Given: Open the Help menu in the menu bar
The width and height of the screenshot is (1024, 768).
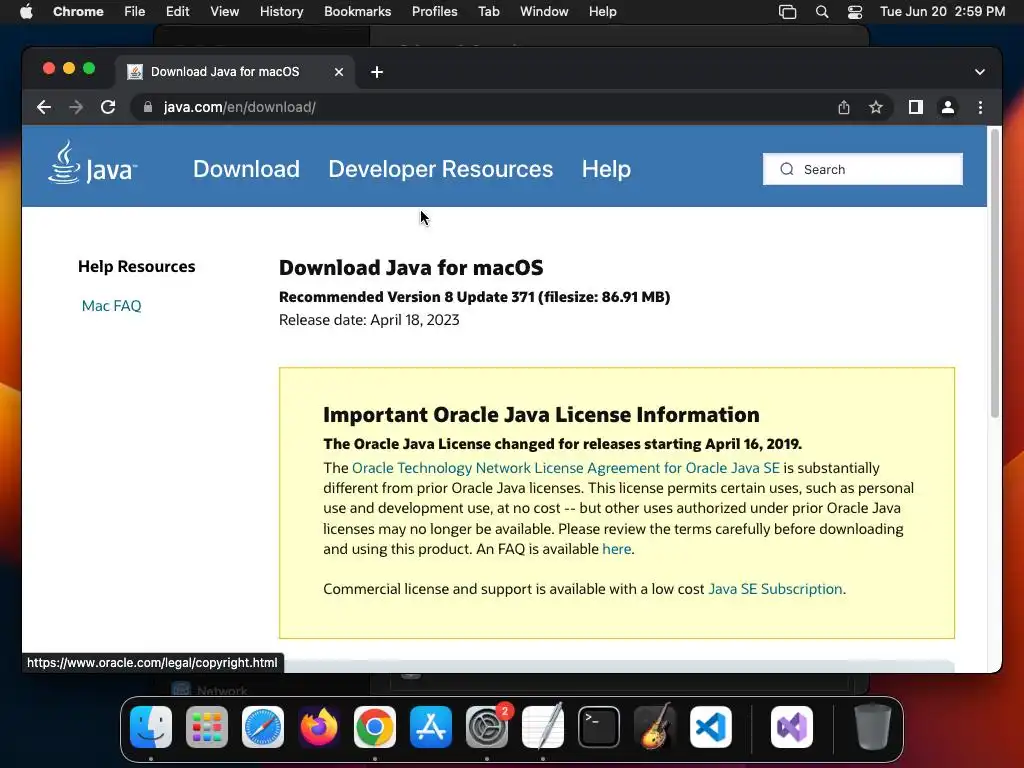Looking at the screenshot, I should [x=602, y=12].
